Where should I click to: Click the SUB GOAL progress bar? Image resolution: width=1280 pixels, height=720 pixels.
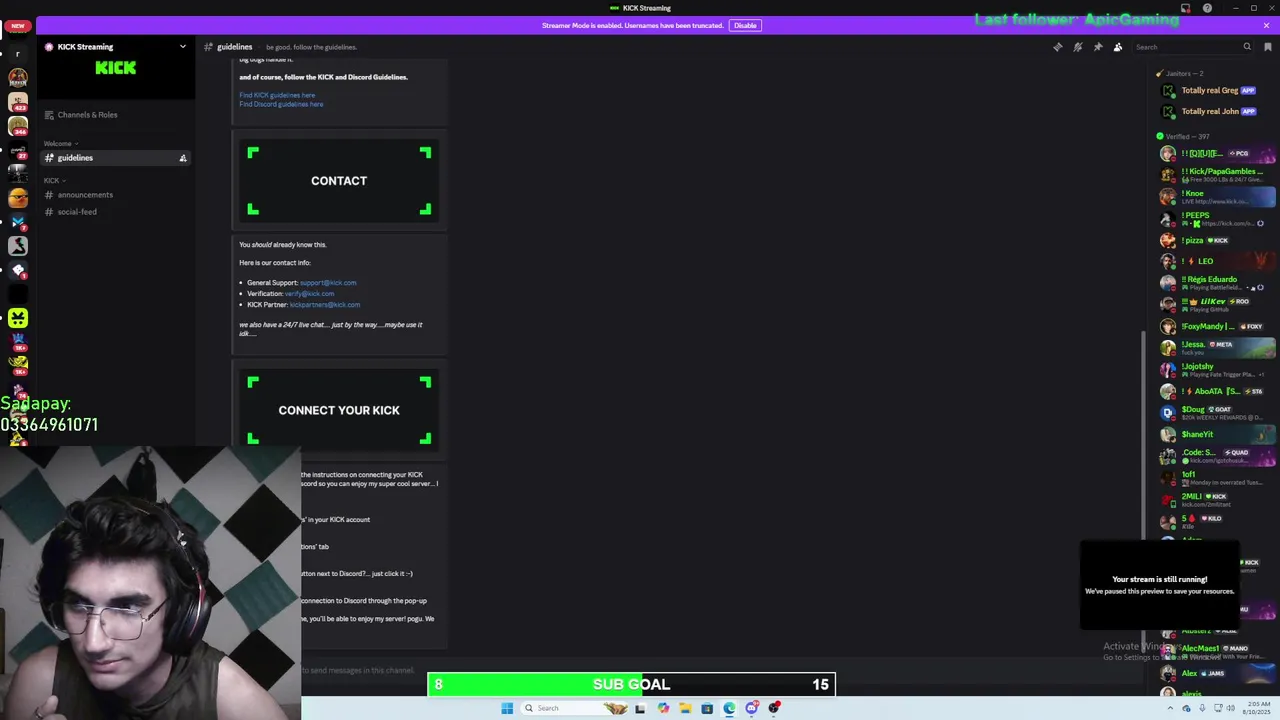click(x=631, y=684)
